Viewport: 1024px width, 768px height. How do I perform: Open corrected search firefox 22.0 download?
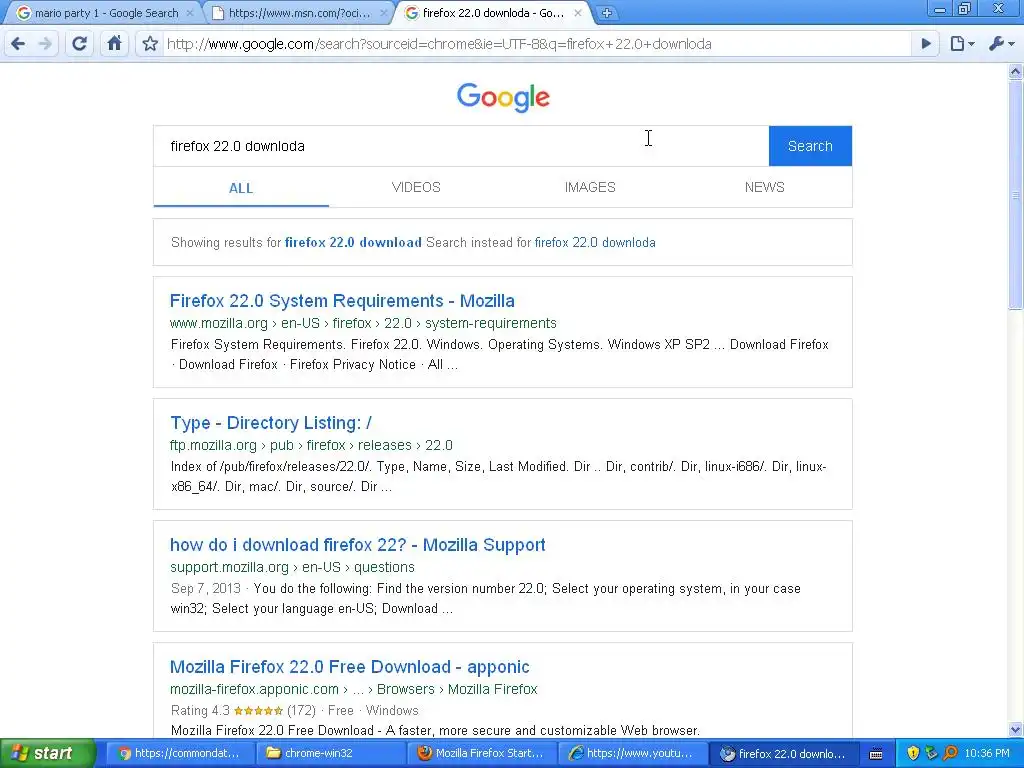click(x=353, y=242)
